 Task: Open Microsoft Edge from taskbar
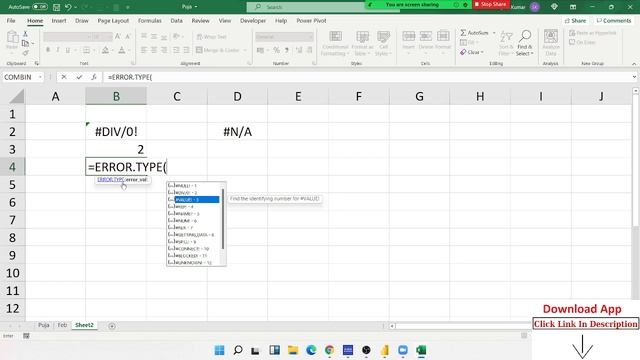click(x=311, y=350)
